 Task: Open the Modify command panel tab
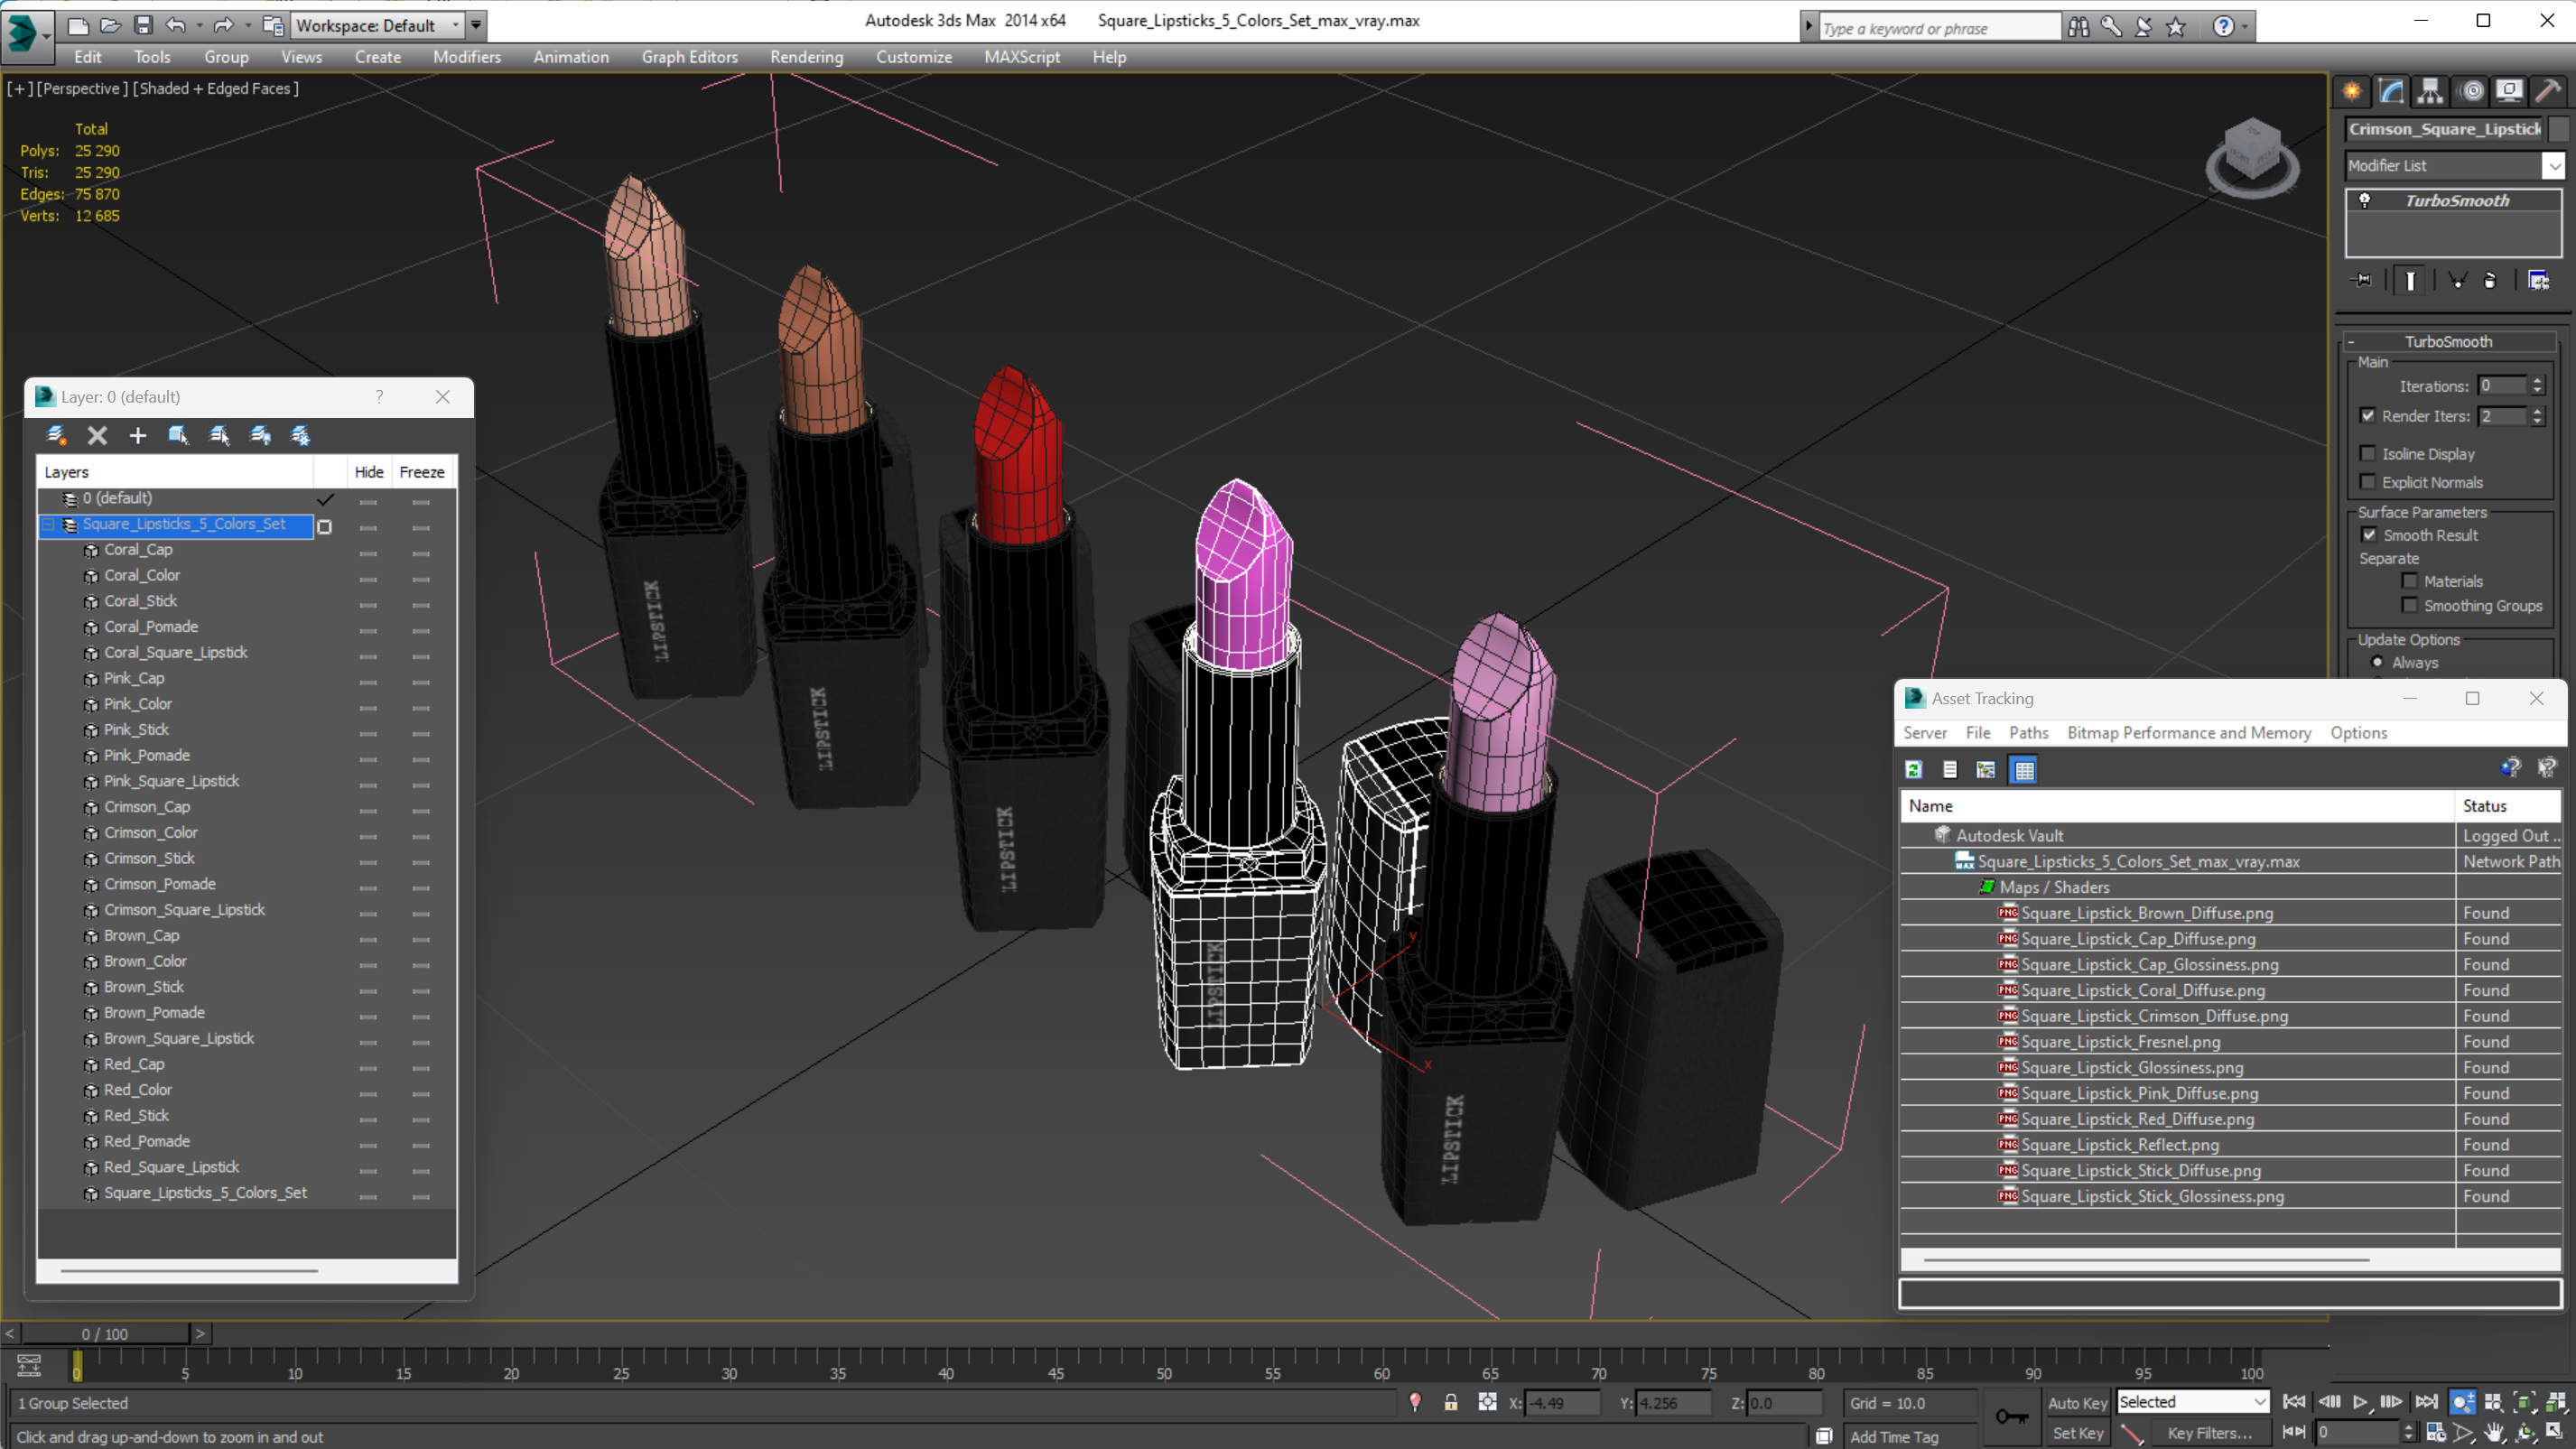coord(2391,91)
